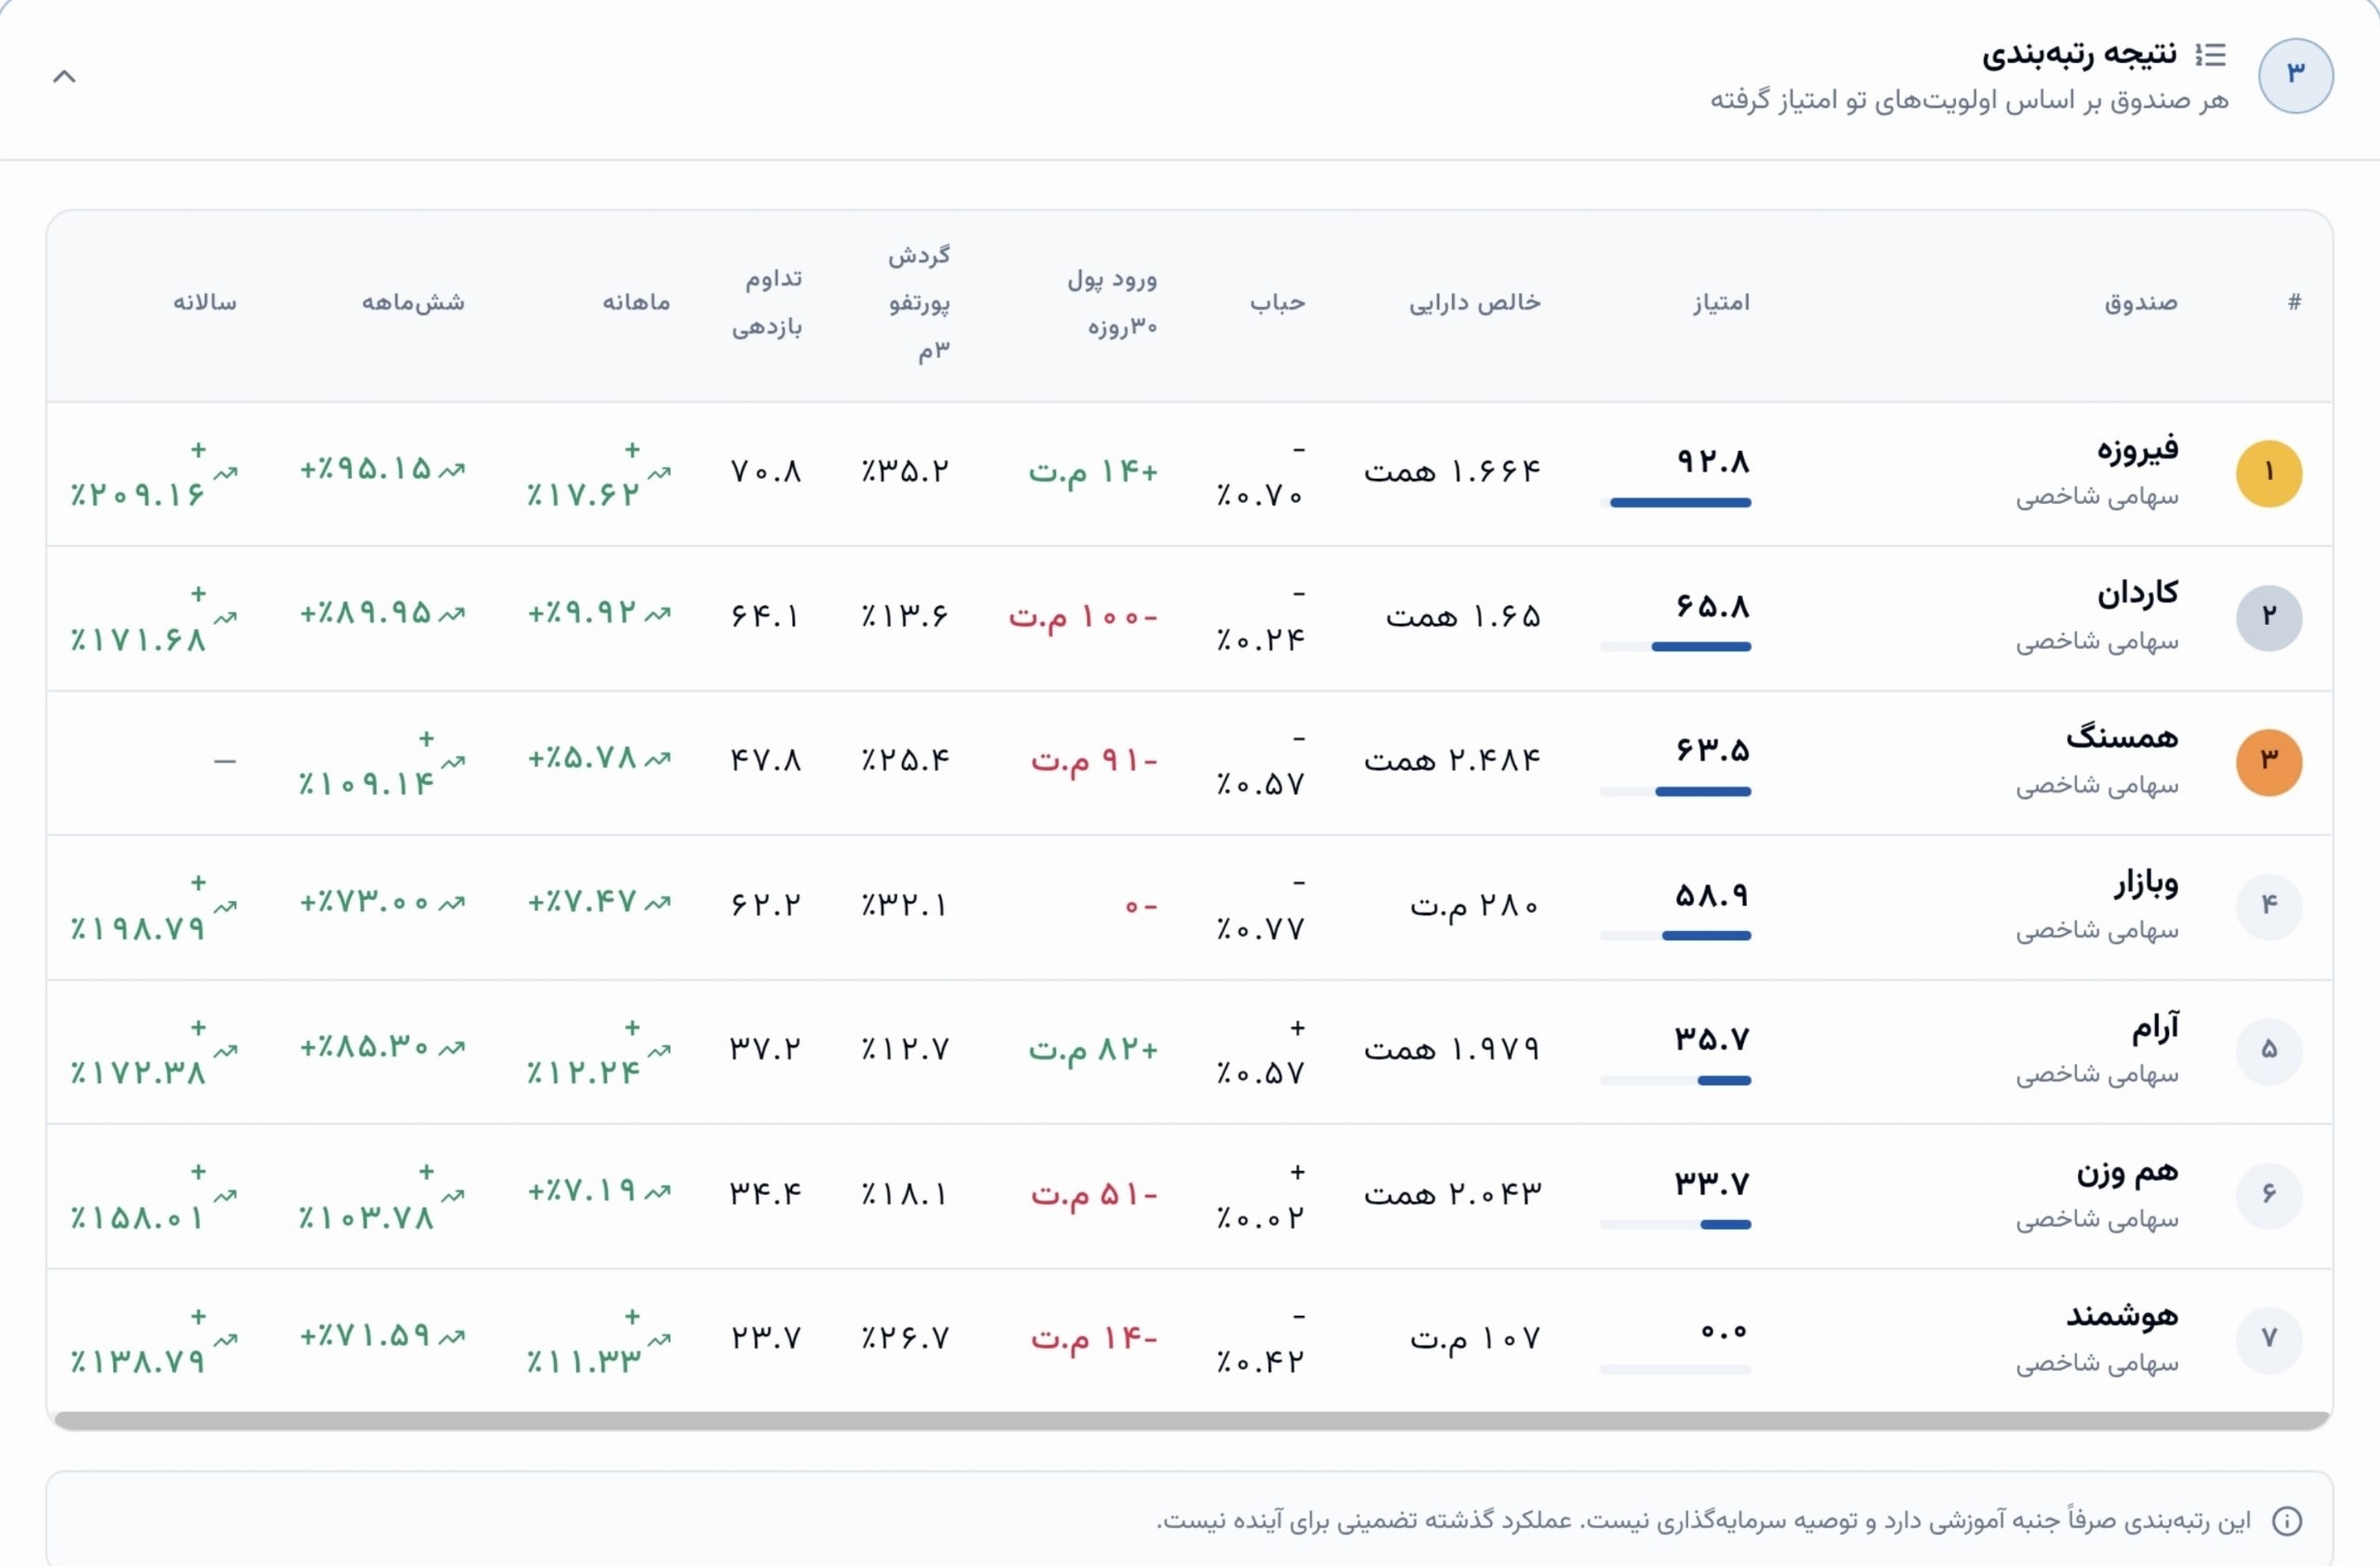Image resolution: width=2380 pixels, height=1566 pixels.
Task: Collapse the نتیجه رتبه‌بندی section chevron
Action: 64,76
